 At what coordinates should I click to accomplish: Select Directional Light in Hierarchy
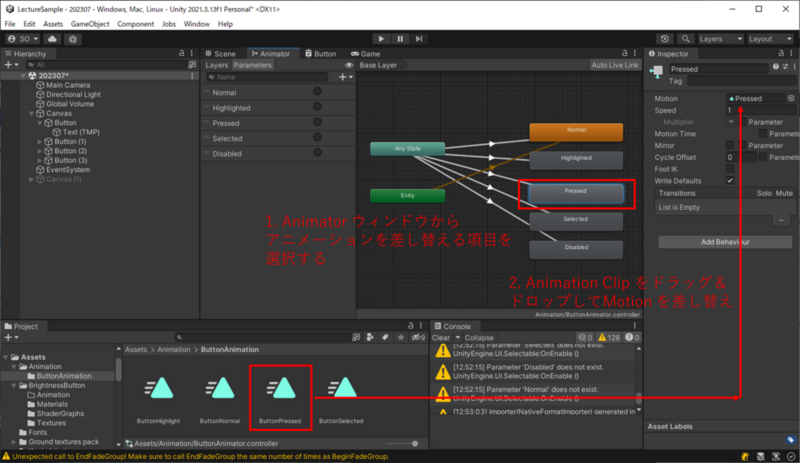click(x=73, y=94)
